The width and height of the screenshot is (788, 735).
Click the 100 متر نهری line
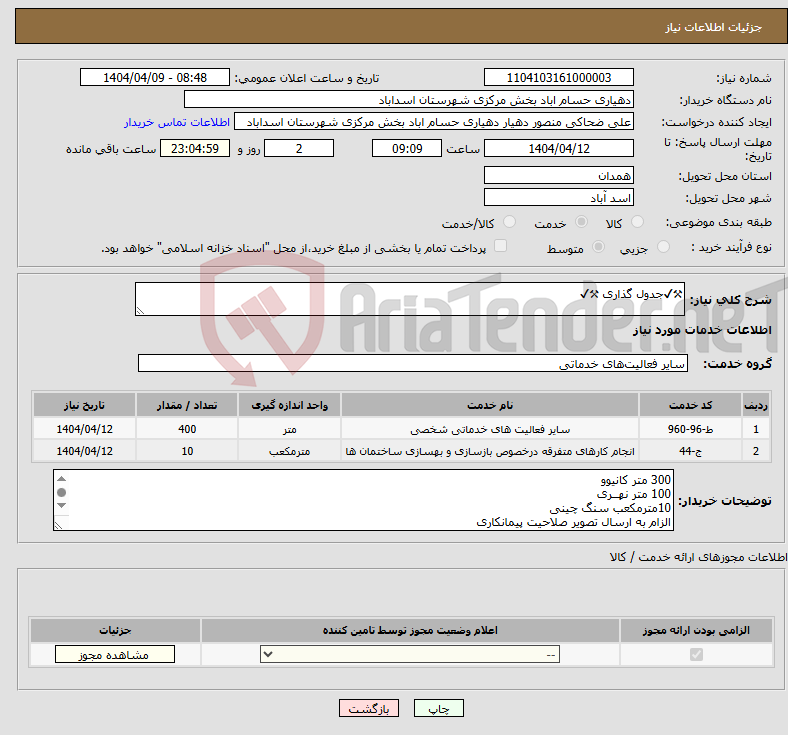coord(634,494)
